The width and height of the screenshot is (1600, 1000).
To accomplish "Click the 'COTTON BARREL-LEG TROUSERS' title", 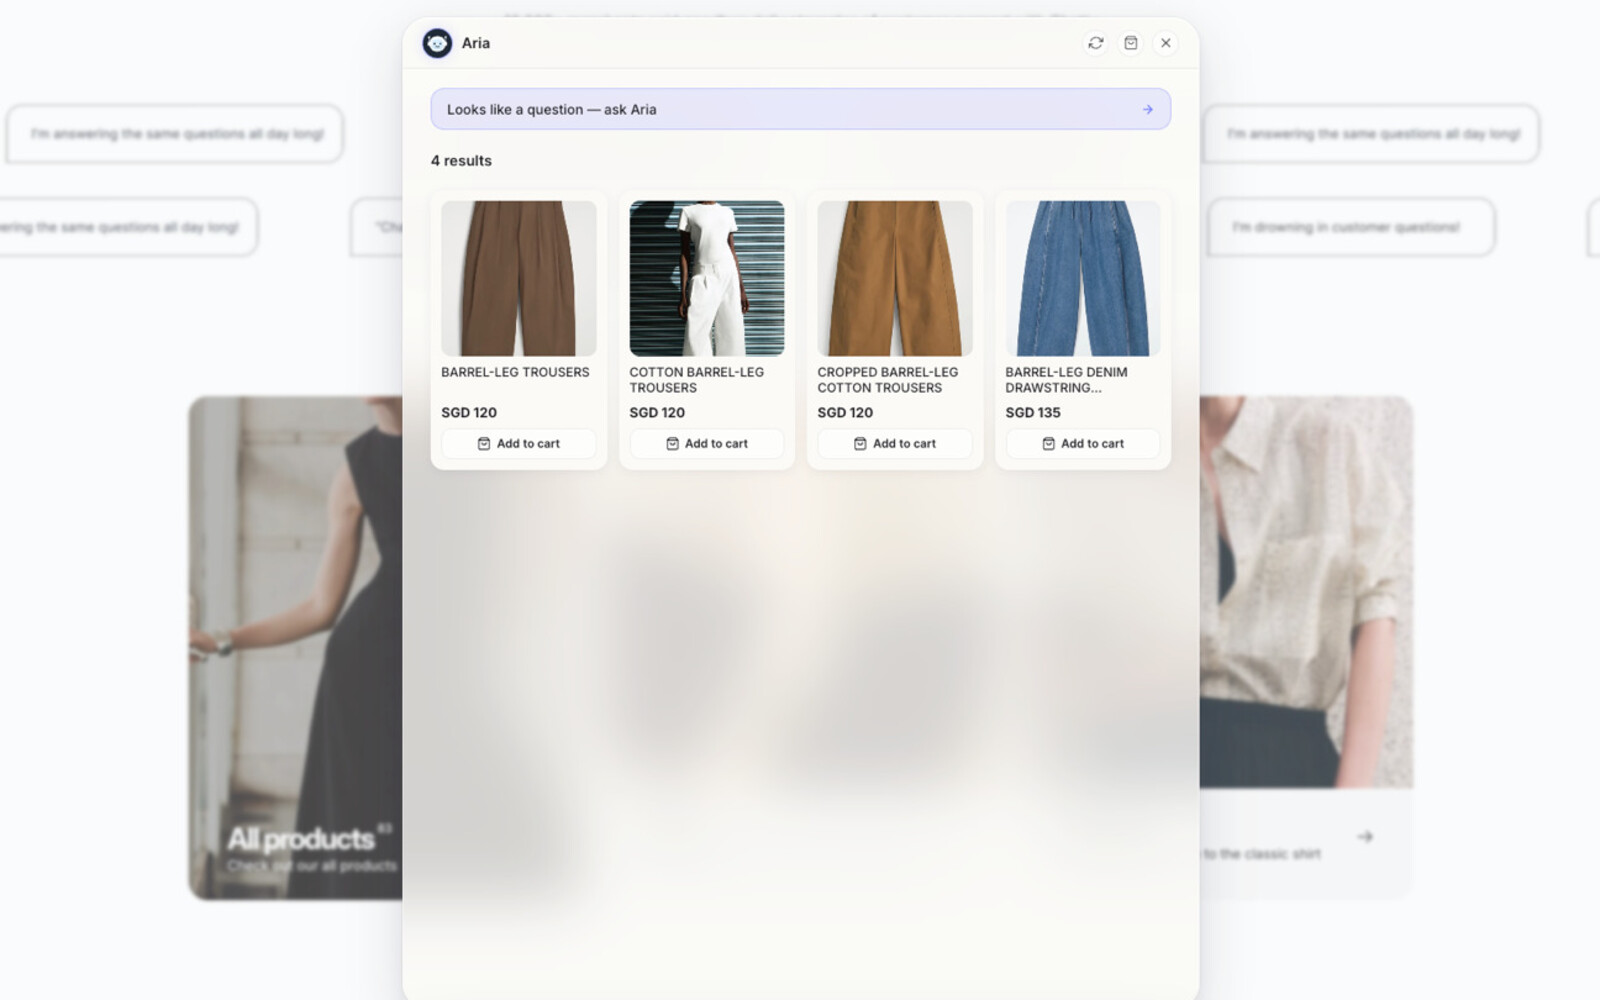I will [x=696, y=380].
